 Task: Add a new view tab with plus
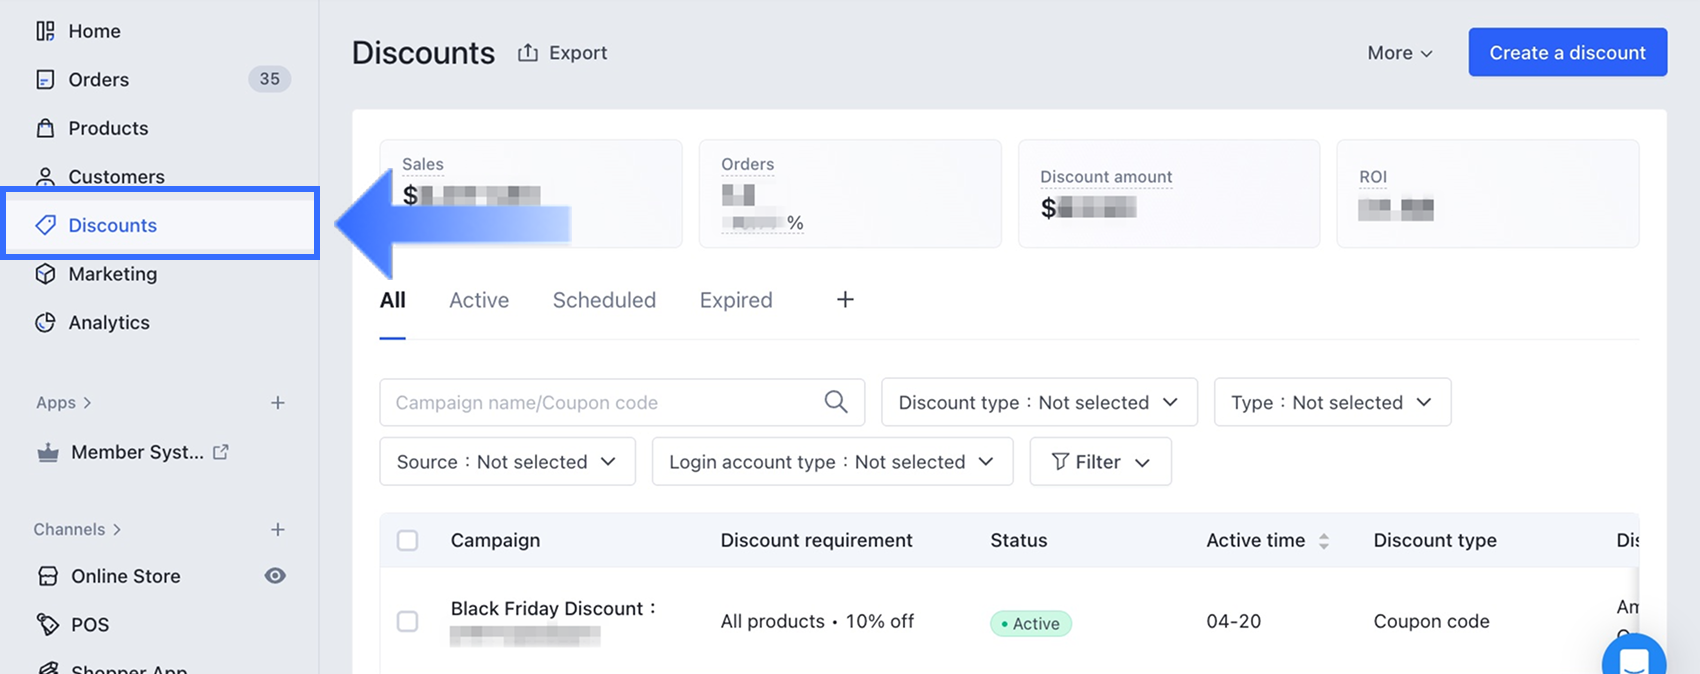845,300
